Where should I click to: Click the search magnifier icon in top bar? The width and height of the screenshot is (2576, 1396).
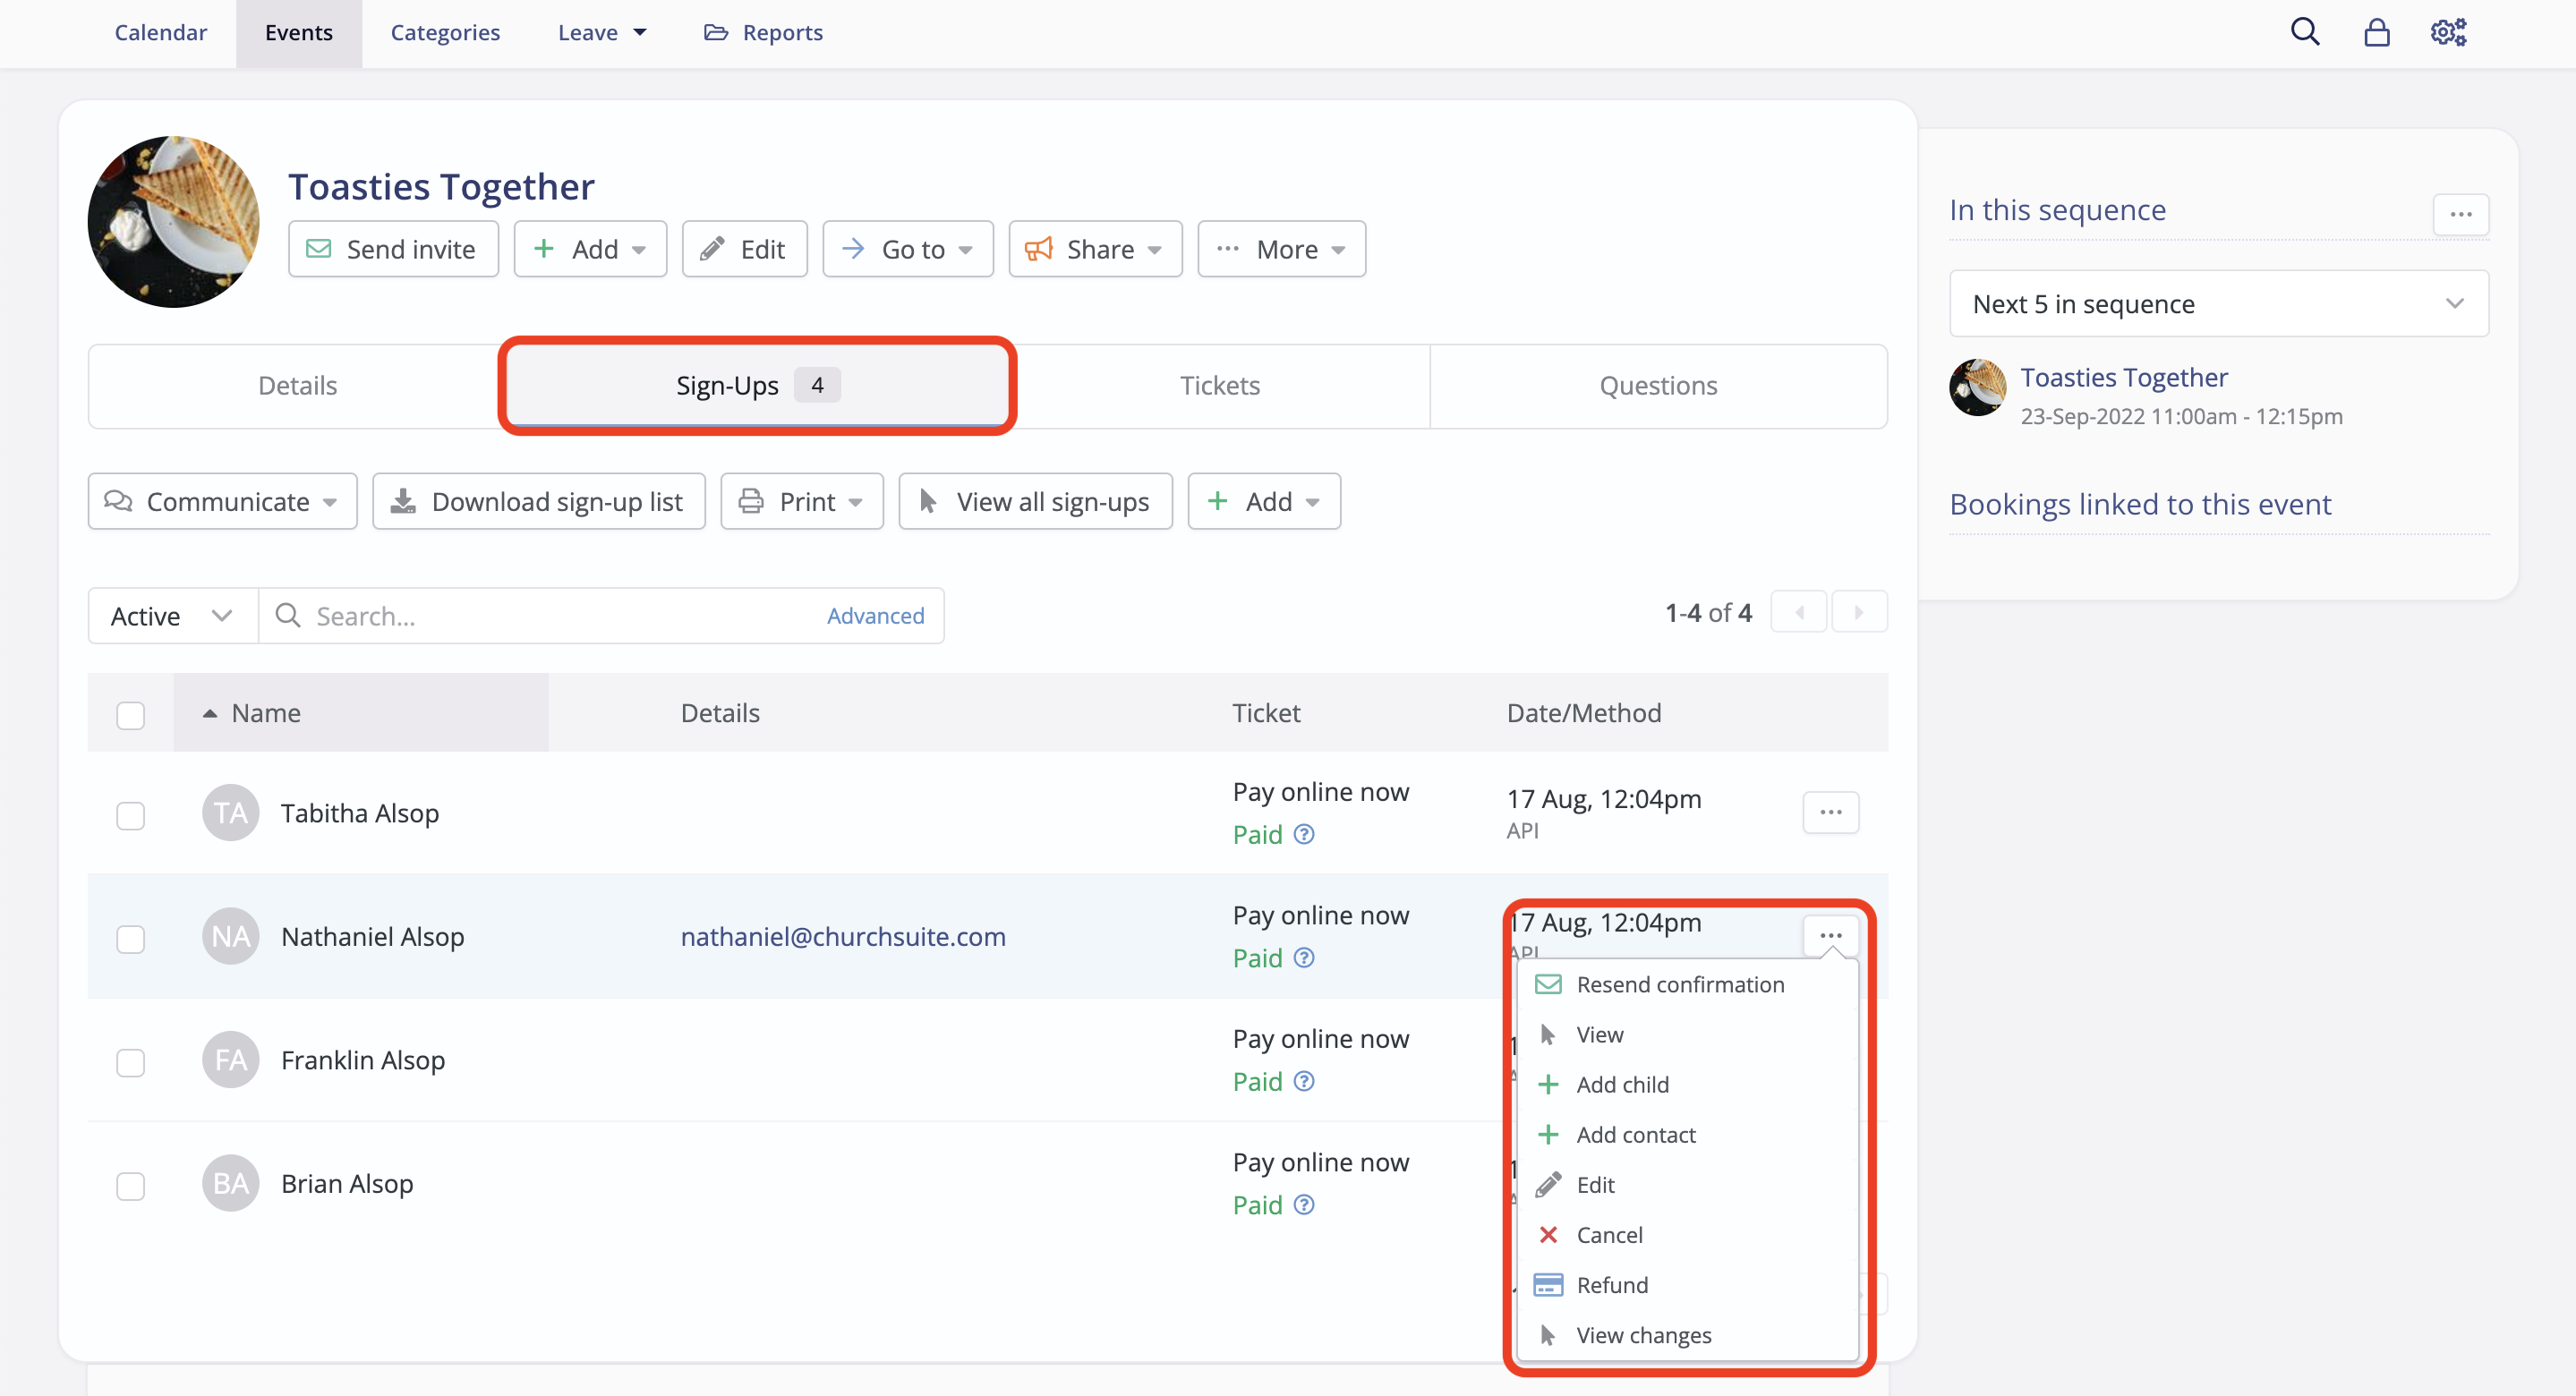[x=2304, y=32]
